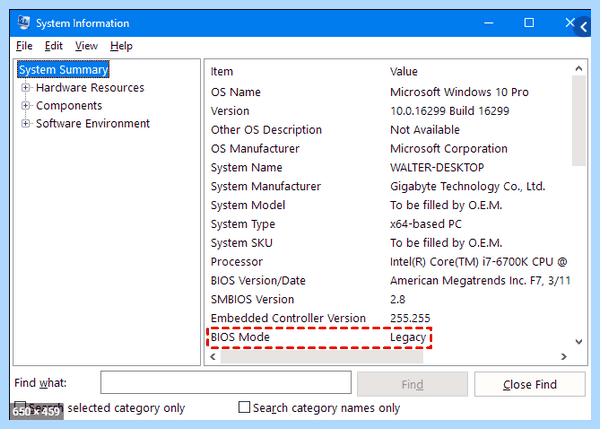Select the OS Name row
This screenshot has height=429, width=600.
388,92
